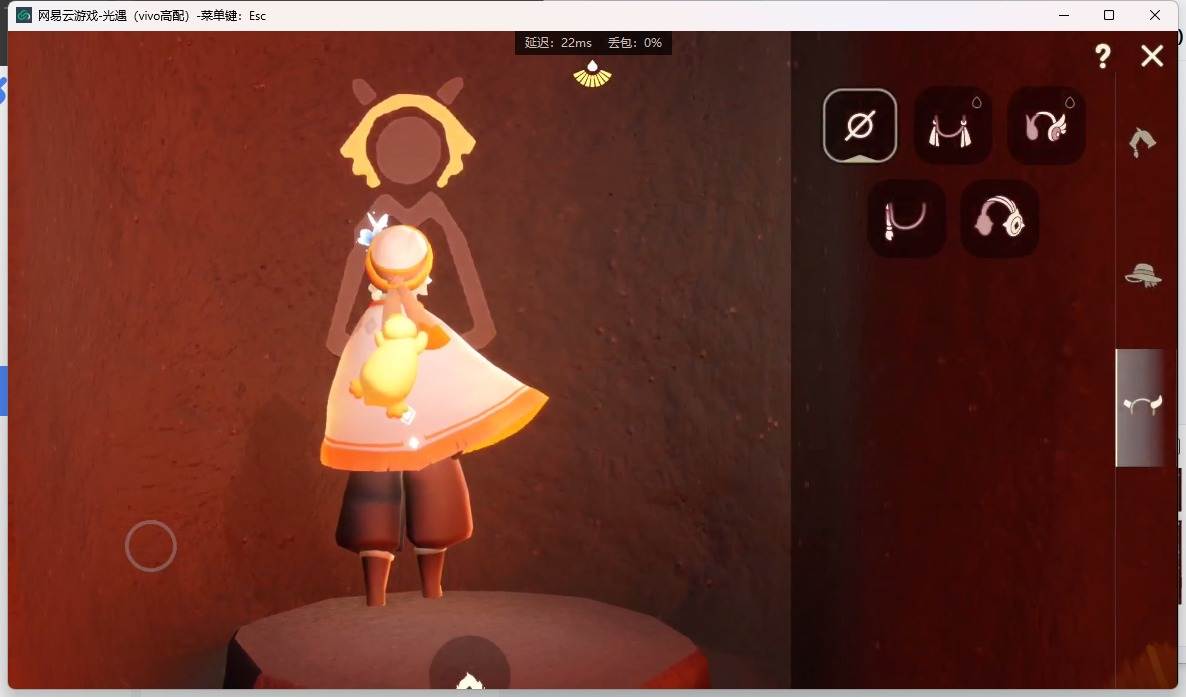Close the cloud game window

(x=1155, y=15)
